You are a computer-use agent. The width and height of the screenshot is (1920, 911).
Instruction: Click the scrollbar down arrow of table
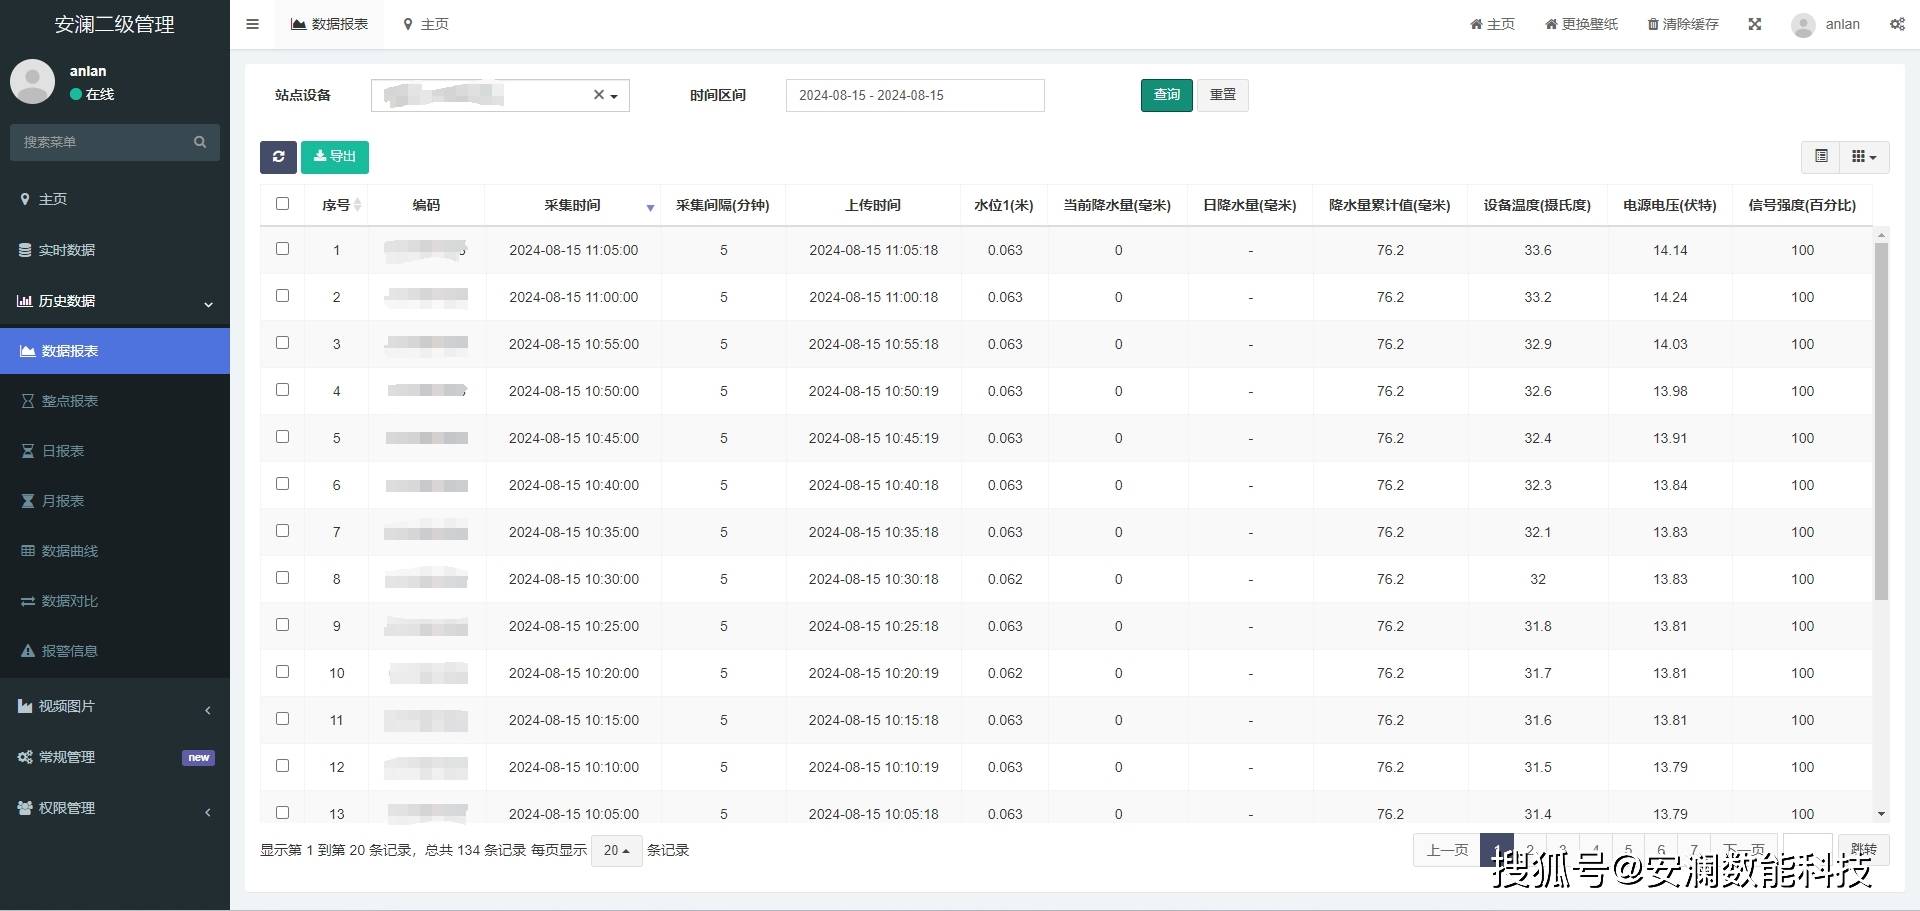coord(1881,814)
